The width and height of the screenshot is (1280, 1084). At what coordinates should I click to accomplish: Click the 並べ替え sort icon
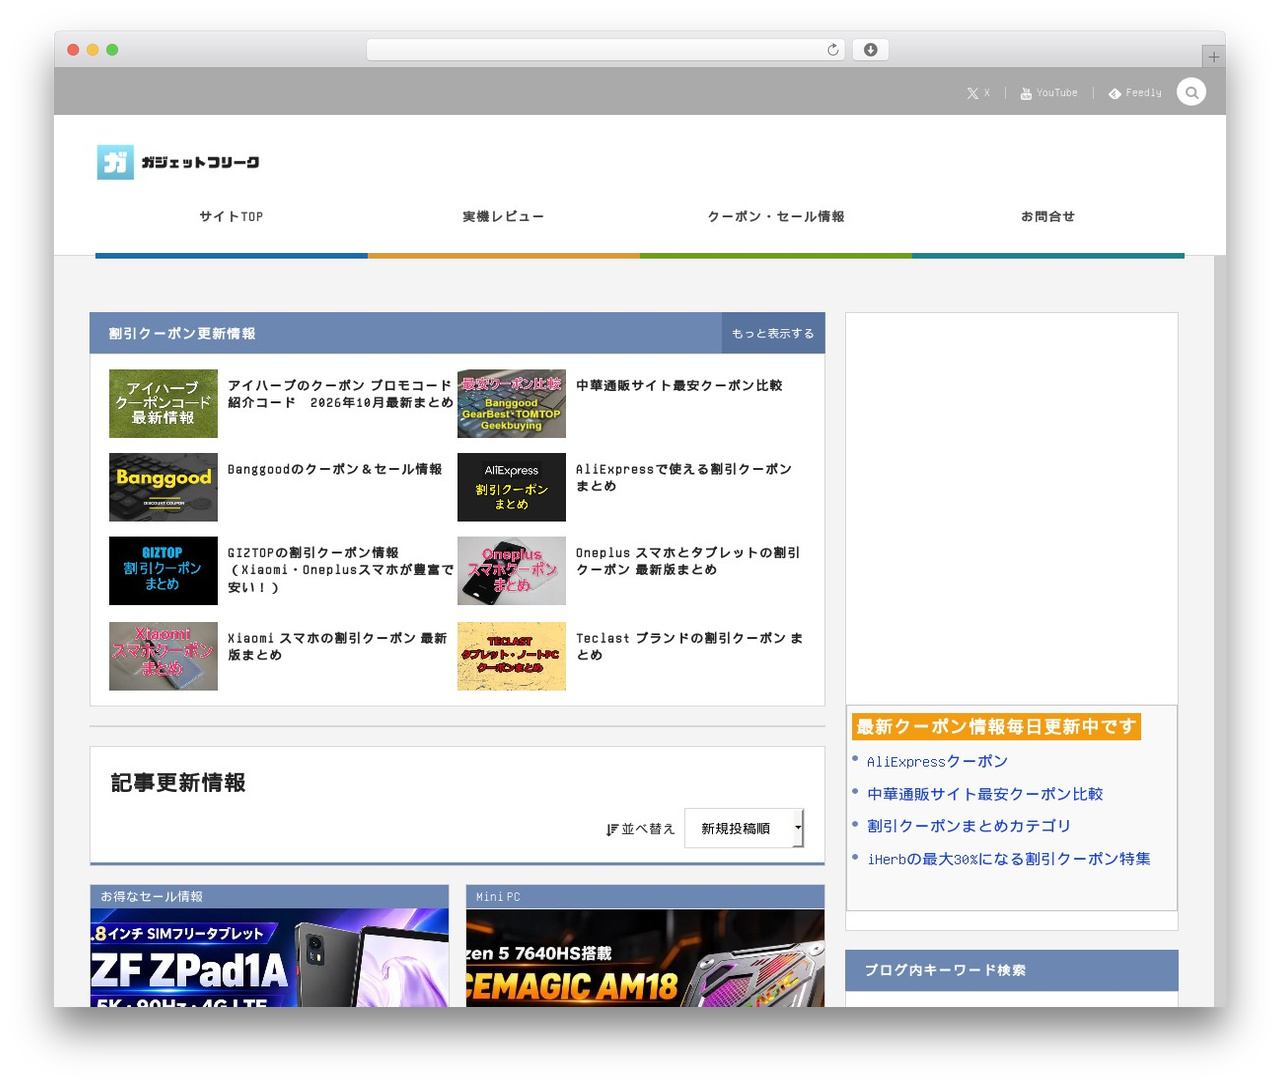click(x=612, y=829)
